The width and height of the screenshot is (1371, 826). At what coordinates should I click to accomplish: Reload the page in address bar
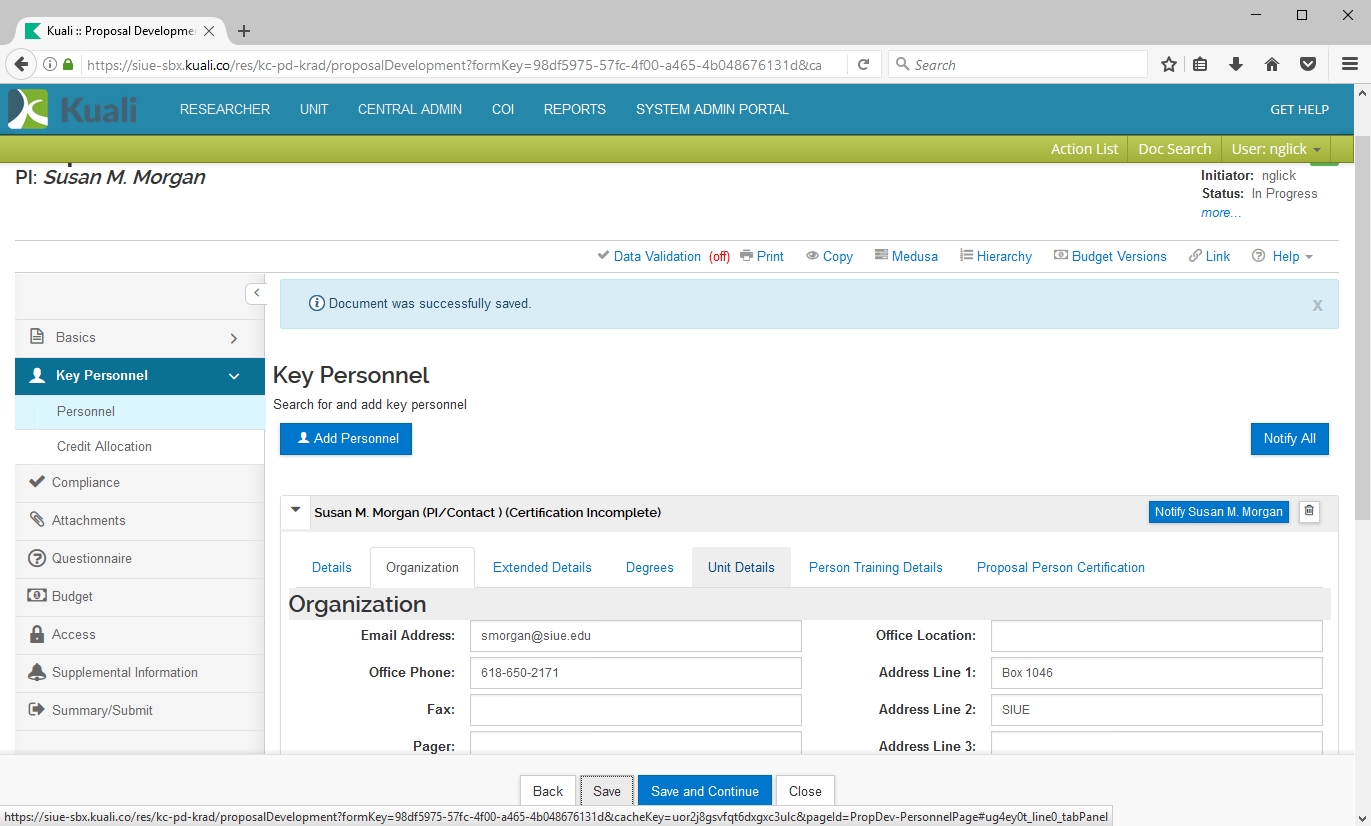tap(862, 65)
